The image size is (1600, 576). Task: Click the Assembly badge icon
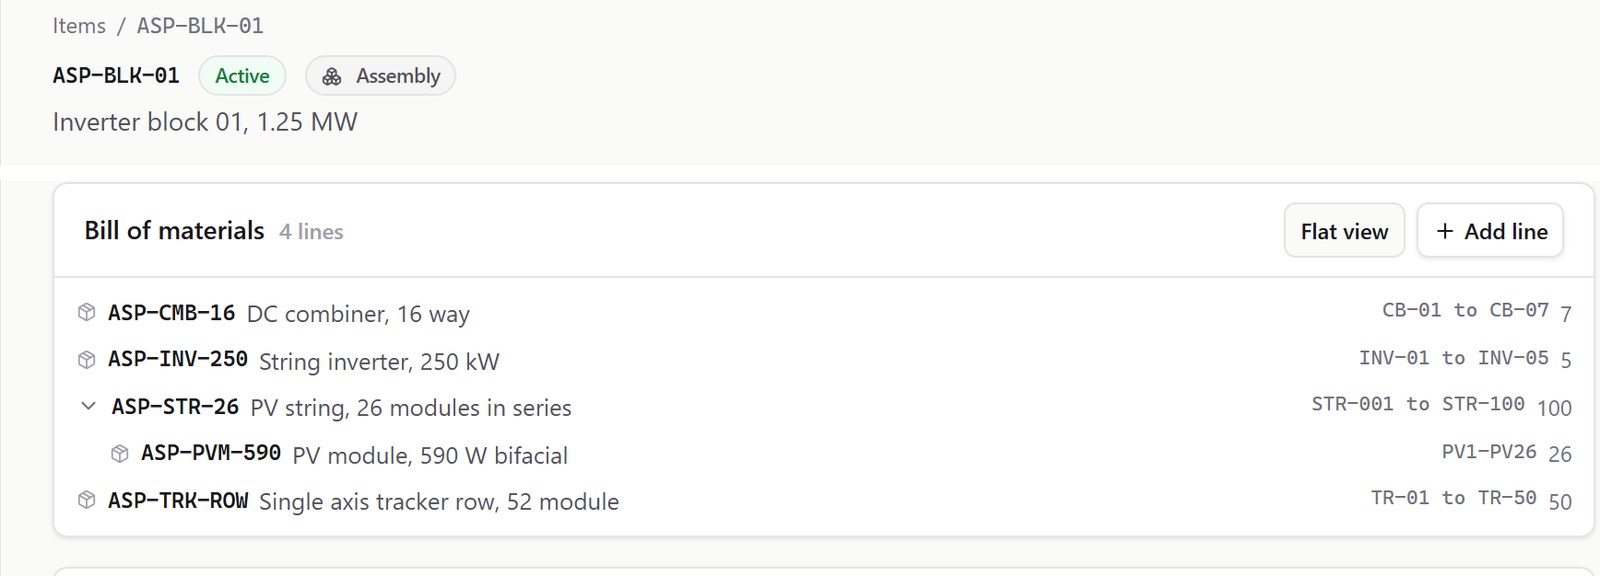[x=332, y=76]
